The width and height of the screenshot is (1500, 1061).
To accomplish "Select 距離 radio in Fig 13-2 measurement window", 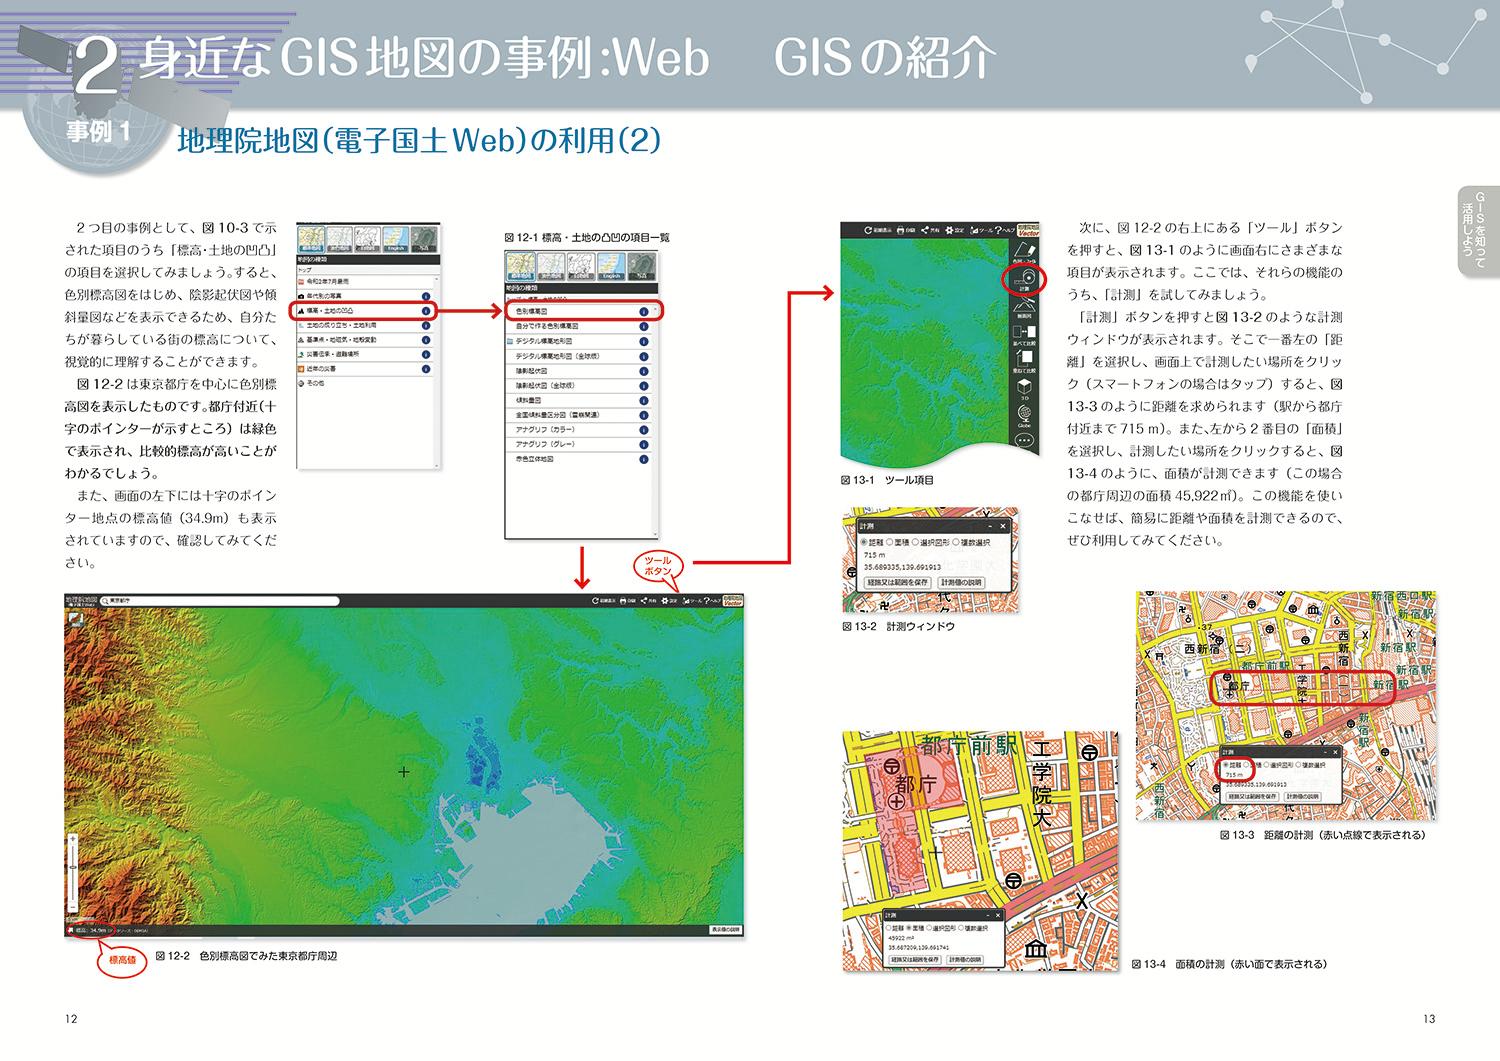I will click(864, 542).
